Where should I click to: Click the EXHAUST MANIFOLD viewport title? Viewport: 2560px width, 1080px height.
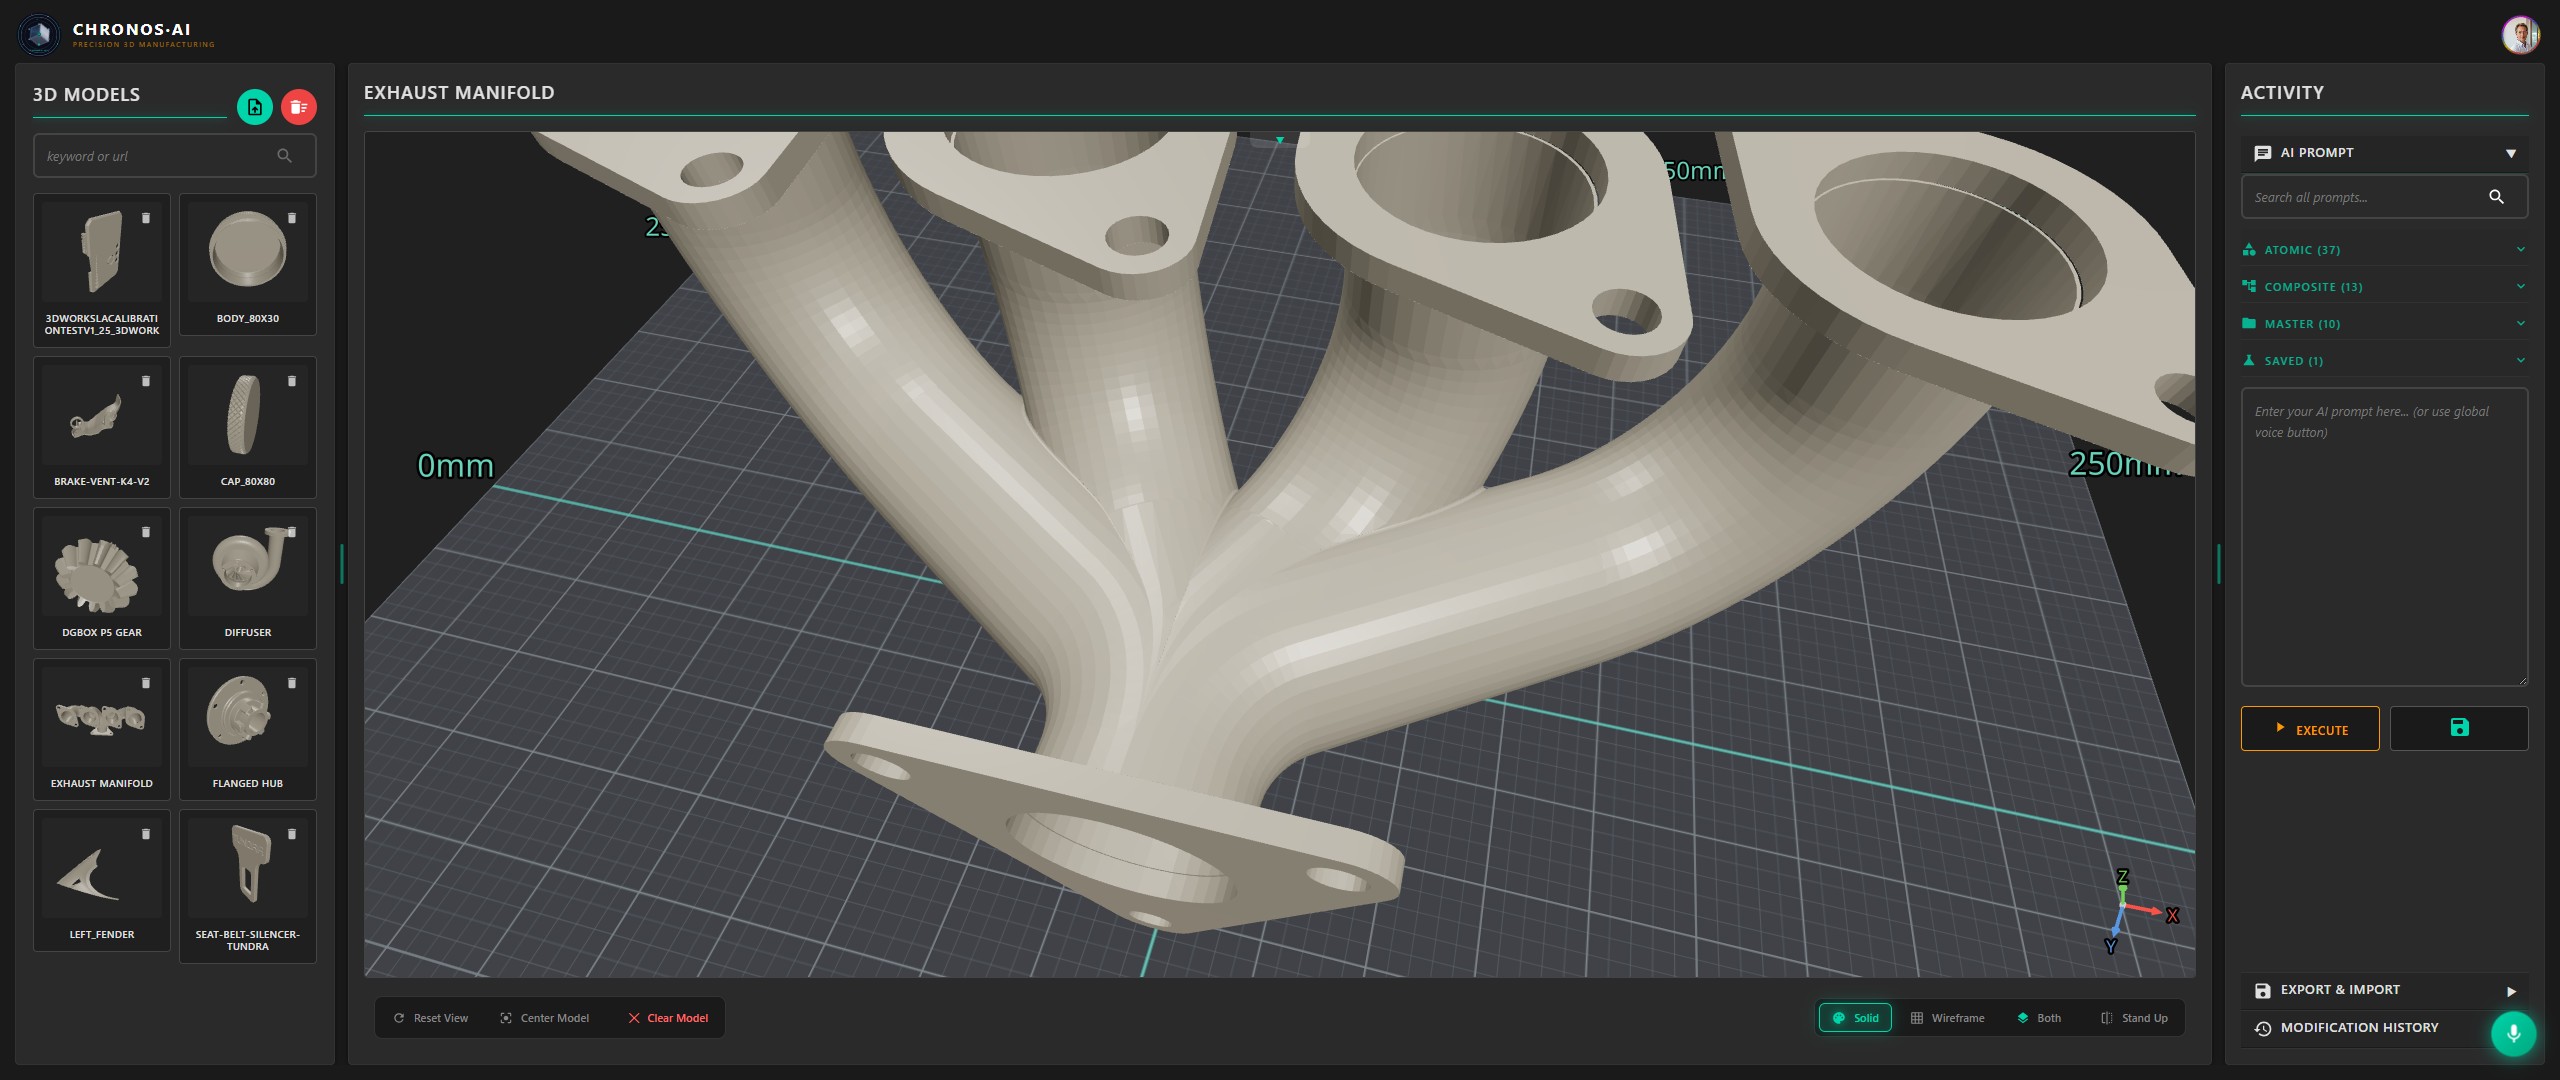tap(459, 93)
